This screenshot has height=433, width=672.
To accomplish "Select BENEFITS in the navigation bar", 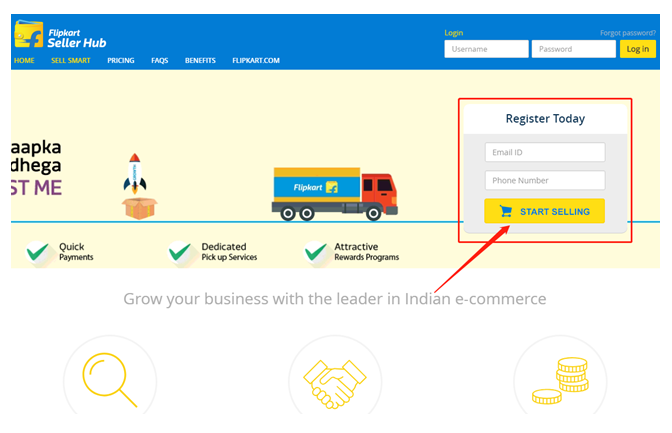I will click(200, 60).
